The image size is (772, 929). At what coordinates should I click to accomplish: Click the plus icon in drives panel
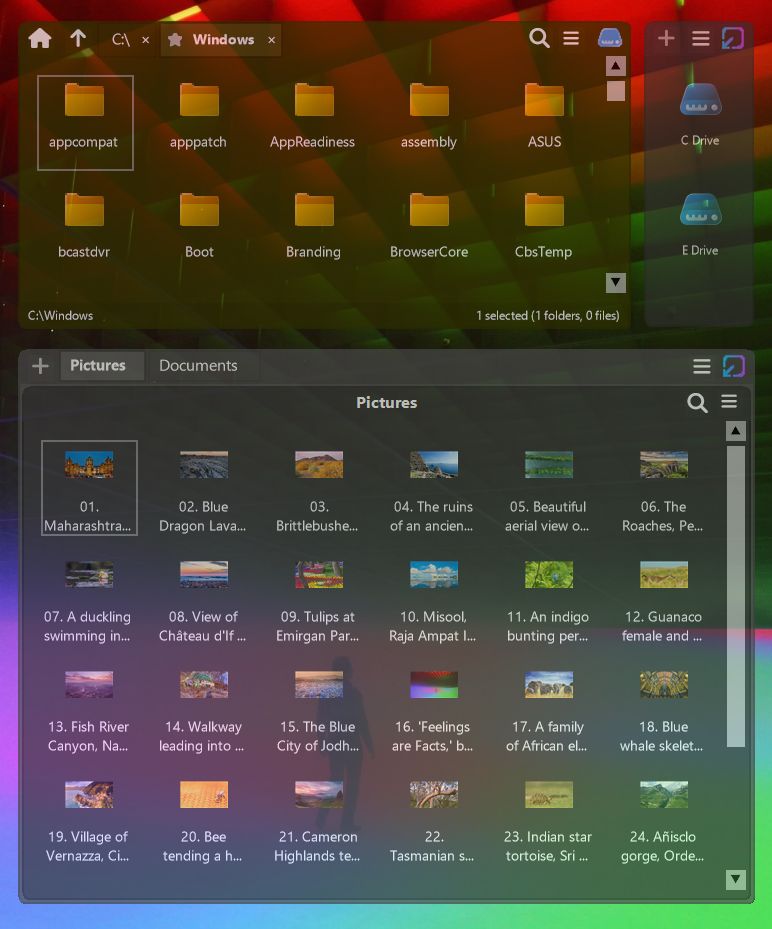666,39
